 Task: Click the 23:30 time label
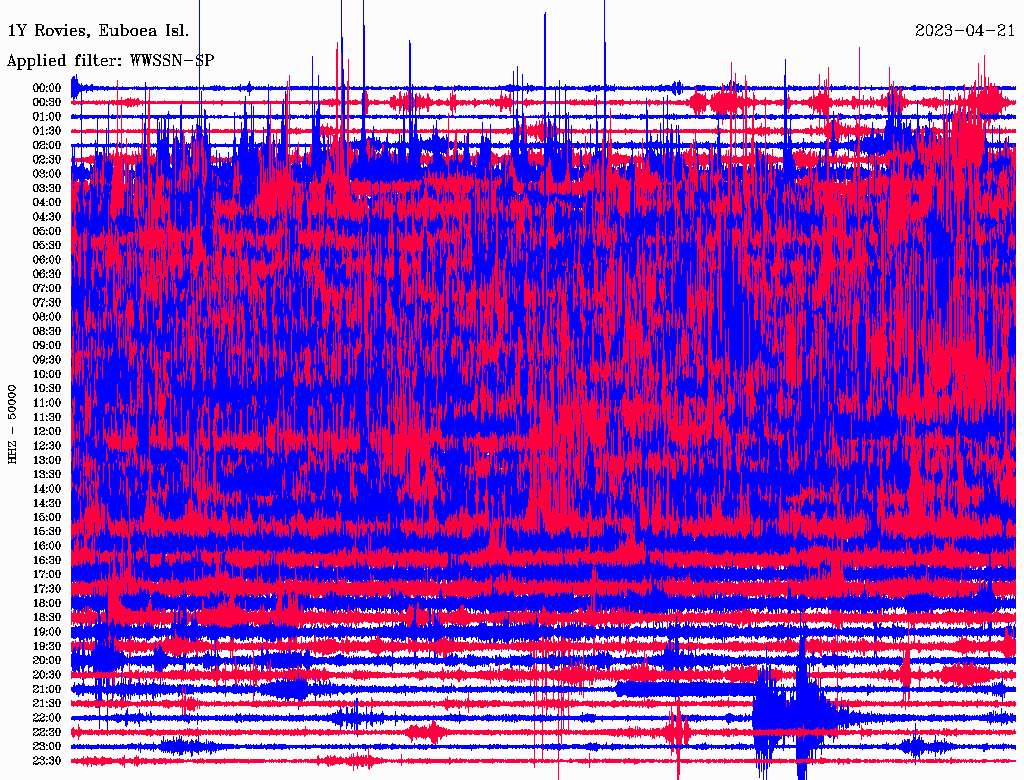coord(47,761)
